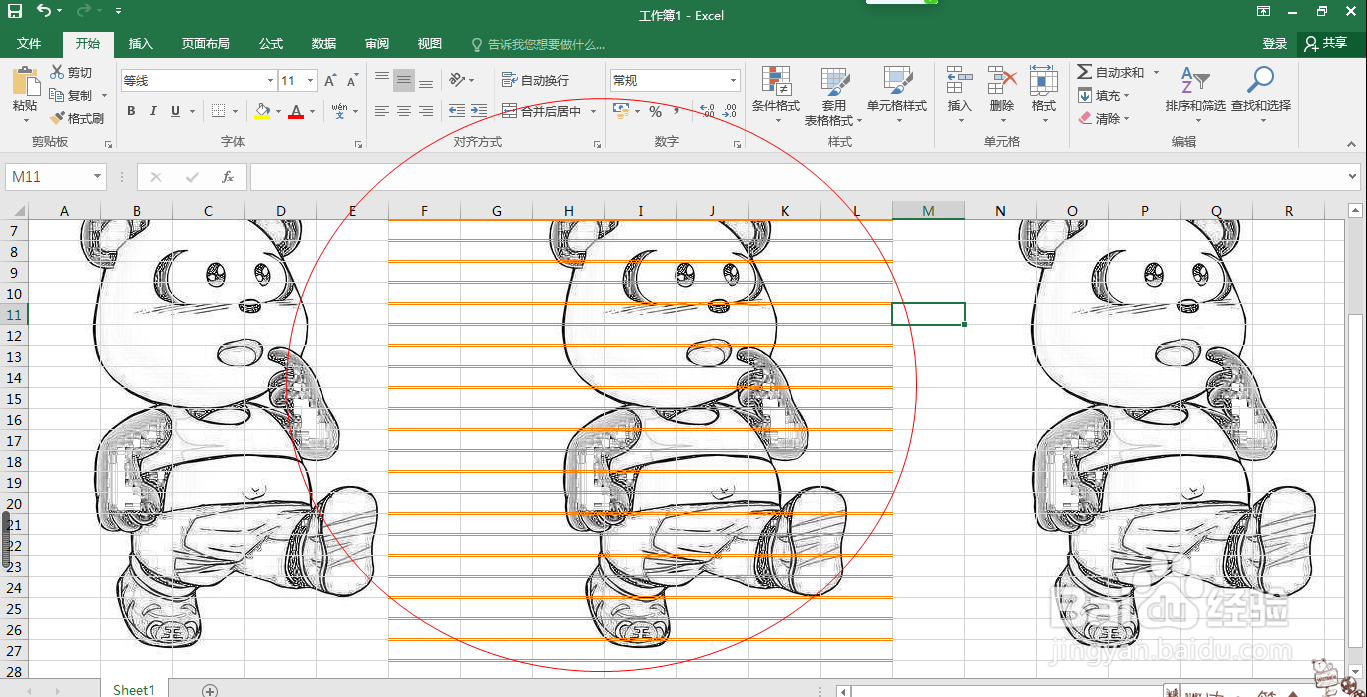Open the font name dropdown (等线)
The width and height of the screenshot is (1367, 697).
(x=270, y=81)
